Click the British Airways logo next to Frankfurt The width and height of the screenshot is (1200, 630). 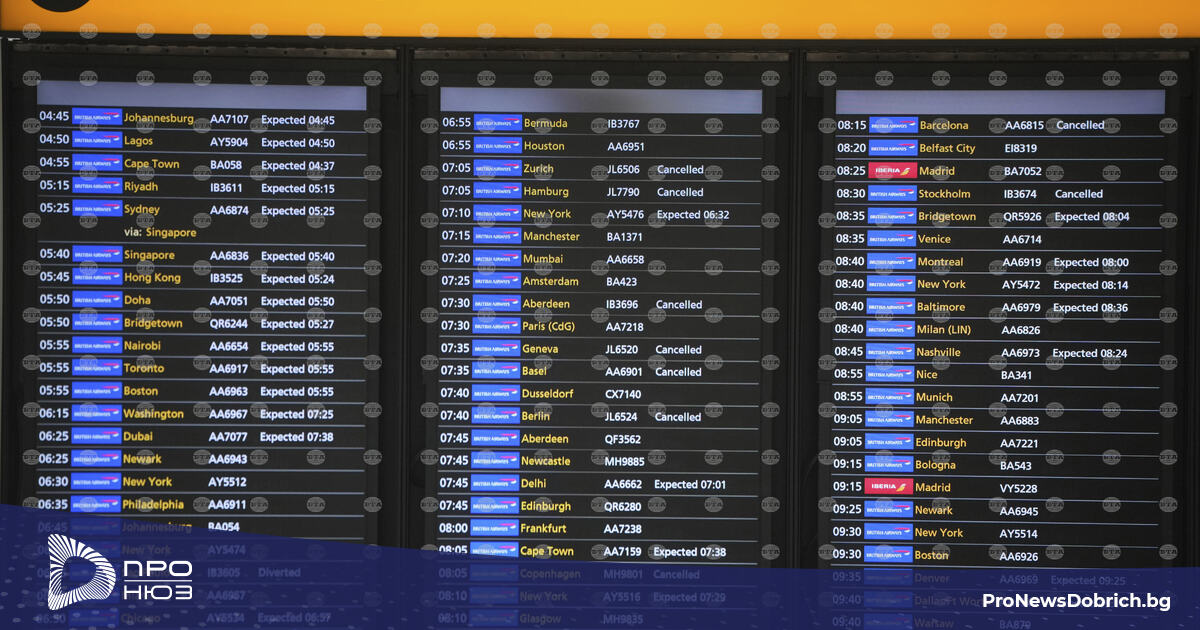(x=496, y=528)
